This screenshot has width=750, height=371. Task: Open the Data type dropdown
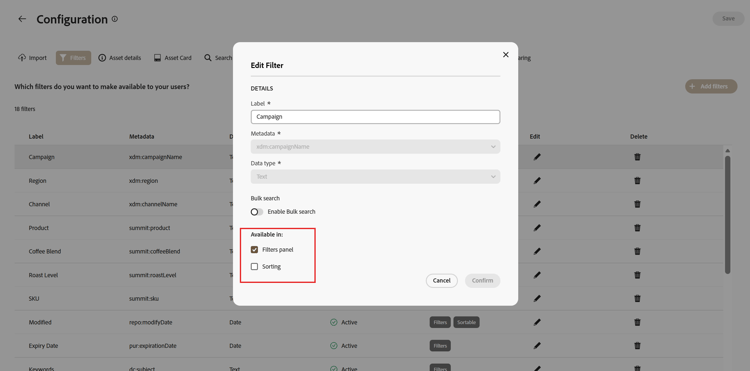click(375, 176)
